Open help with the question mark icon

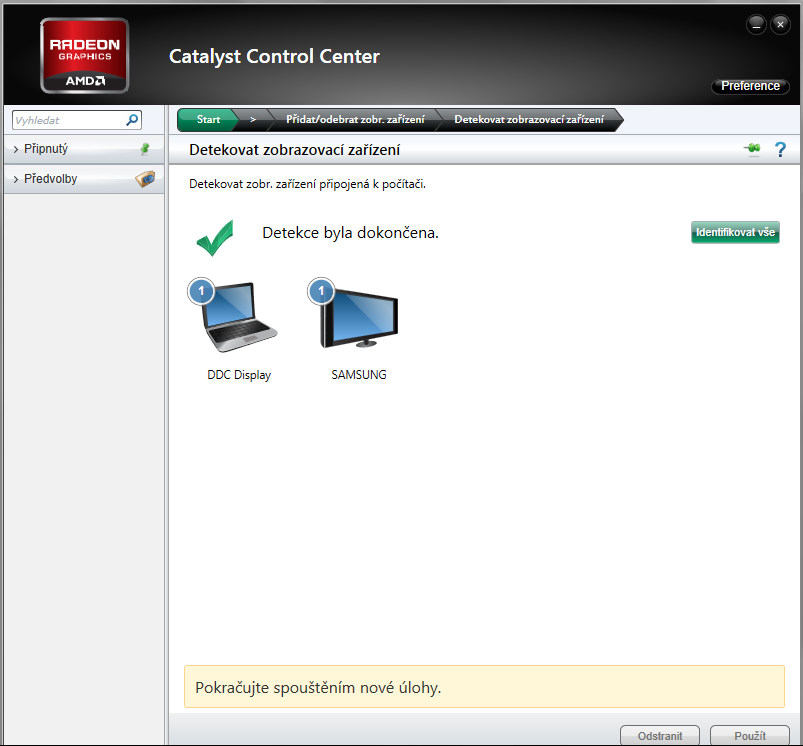click(x=780, y=150)
